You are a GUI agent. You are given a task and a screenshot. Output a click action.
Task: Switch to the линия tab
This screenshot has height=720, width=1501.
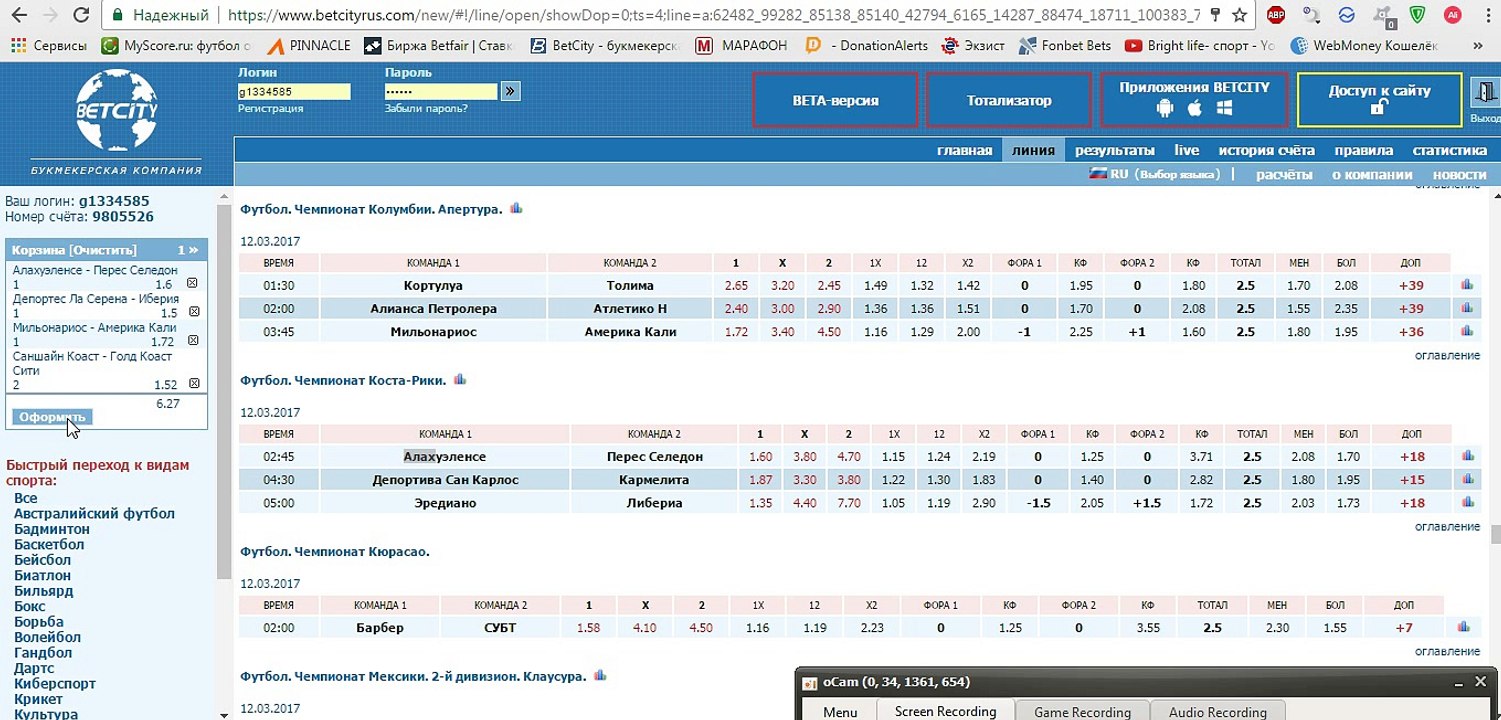point(1033,150)
